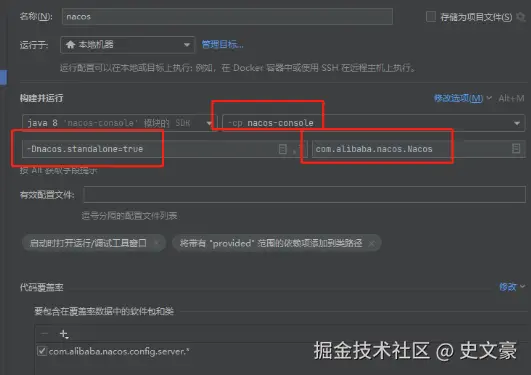Select the provided scope dependencies chip

[x=276, y=243]
